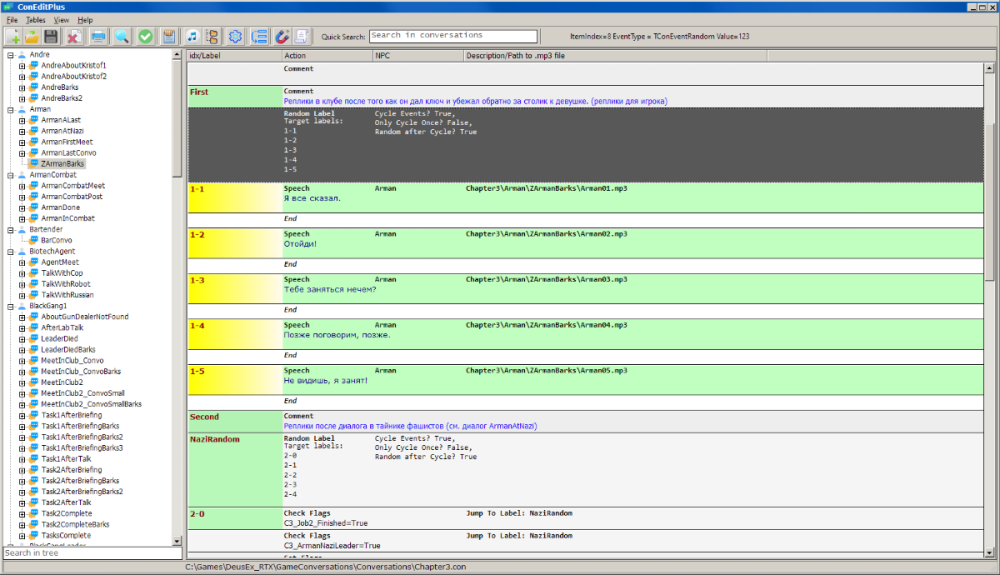The image size is (1000, 575).
Task: Click the red magnet toolbar icon
Action: click(282, 37)
